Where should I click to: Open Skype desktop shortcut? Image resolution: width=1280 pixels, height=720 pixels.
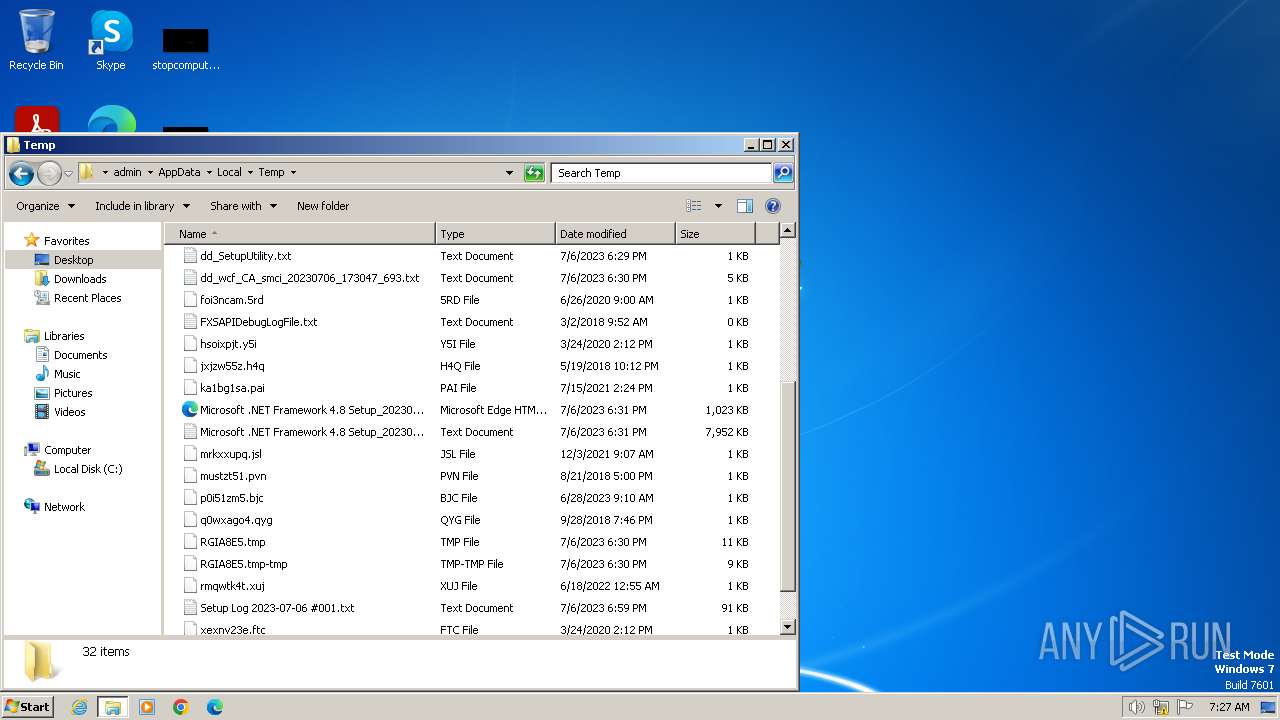(111, 40)
